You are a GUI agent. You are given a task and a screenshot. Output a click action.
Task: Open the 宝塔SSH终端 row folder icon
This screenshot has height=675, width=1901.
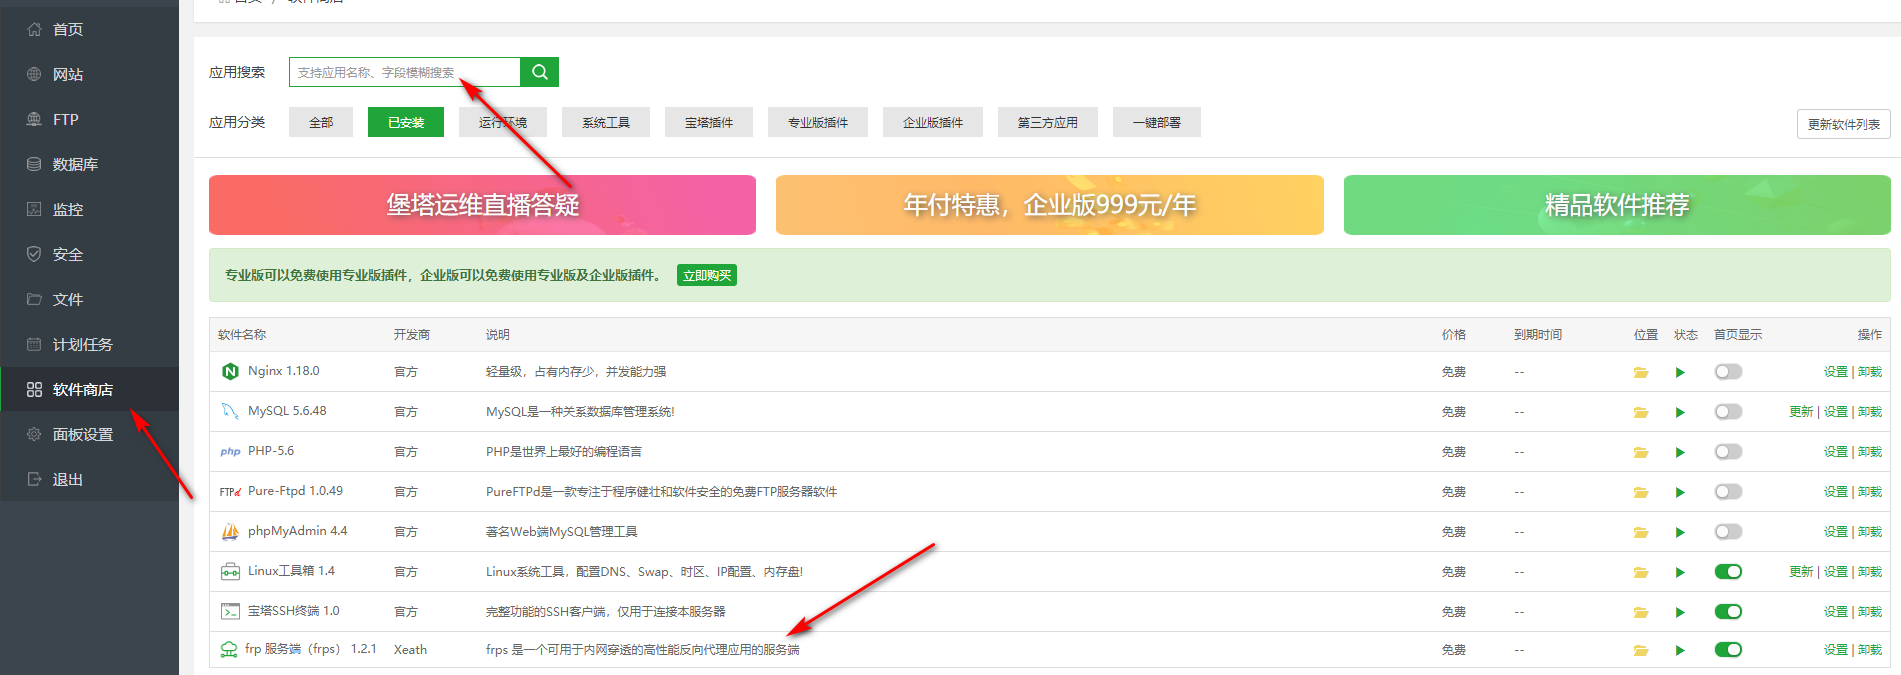coord(1641,612)
